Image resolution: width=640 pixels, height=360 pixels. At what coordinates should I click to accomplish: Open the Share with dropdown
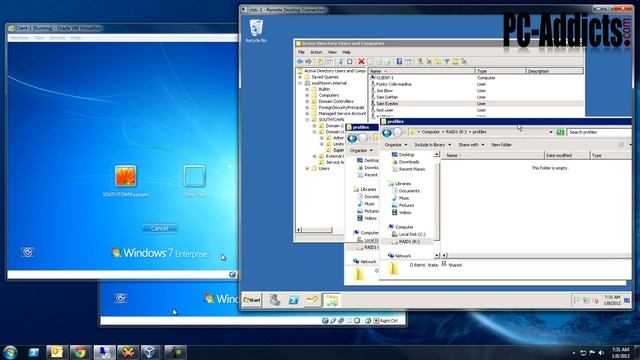[471, 145]
